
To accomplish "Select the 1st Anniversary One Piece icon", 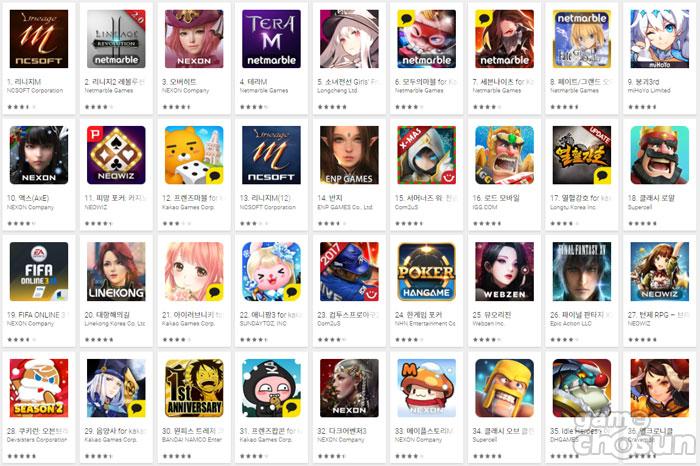I will [194, 388].
